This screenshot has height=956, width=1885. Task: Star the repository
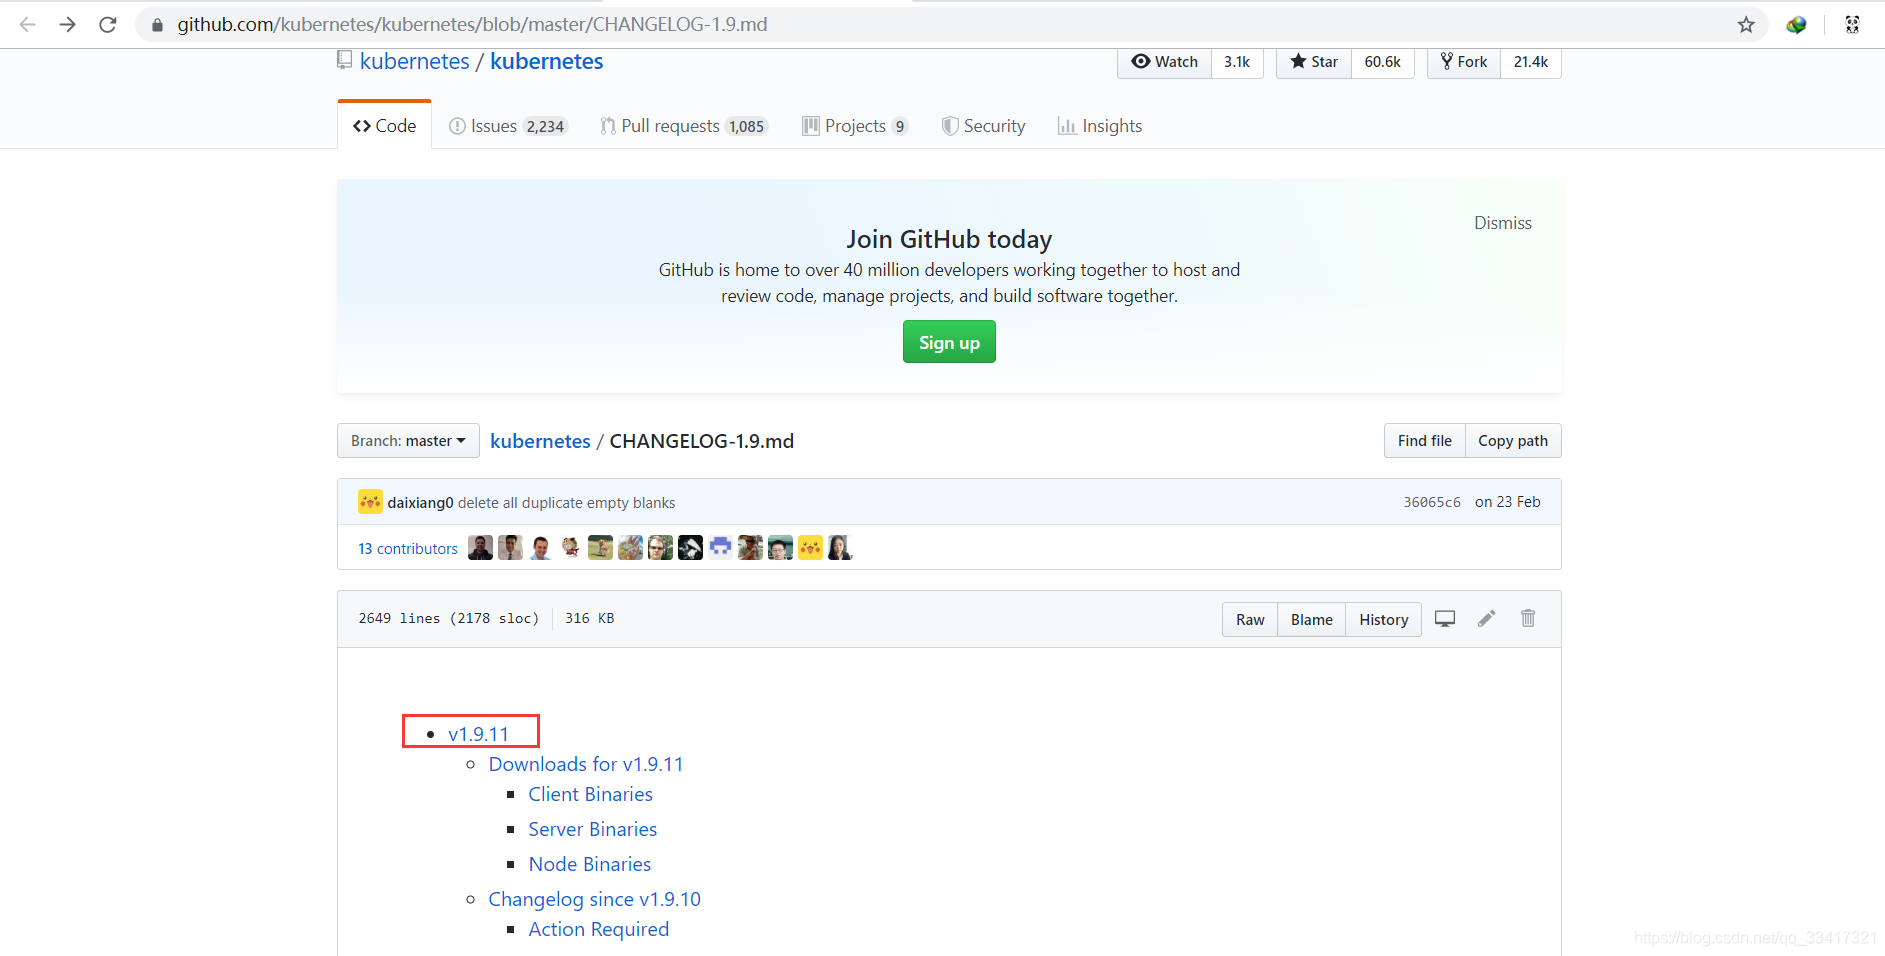[x=1314, y=62]
